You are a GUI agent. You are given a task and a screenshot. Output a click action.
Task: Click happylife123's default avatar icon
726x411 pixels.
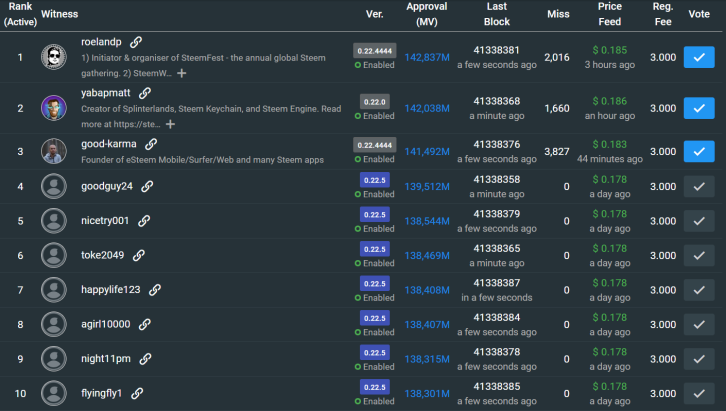coord(54,290)
